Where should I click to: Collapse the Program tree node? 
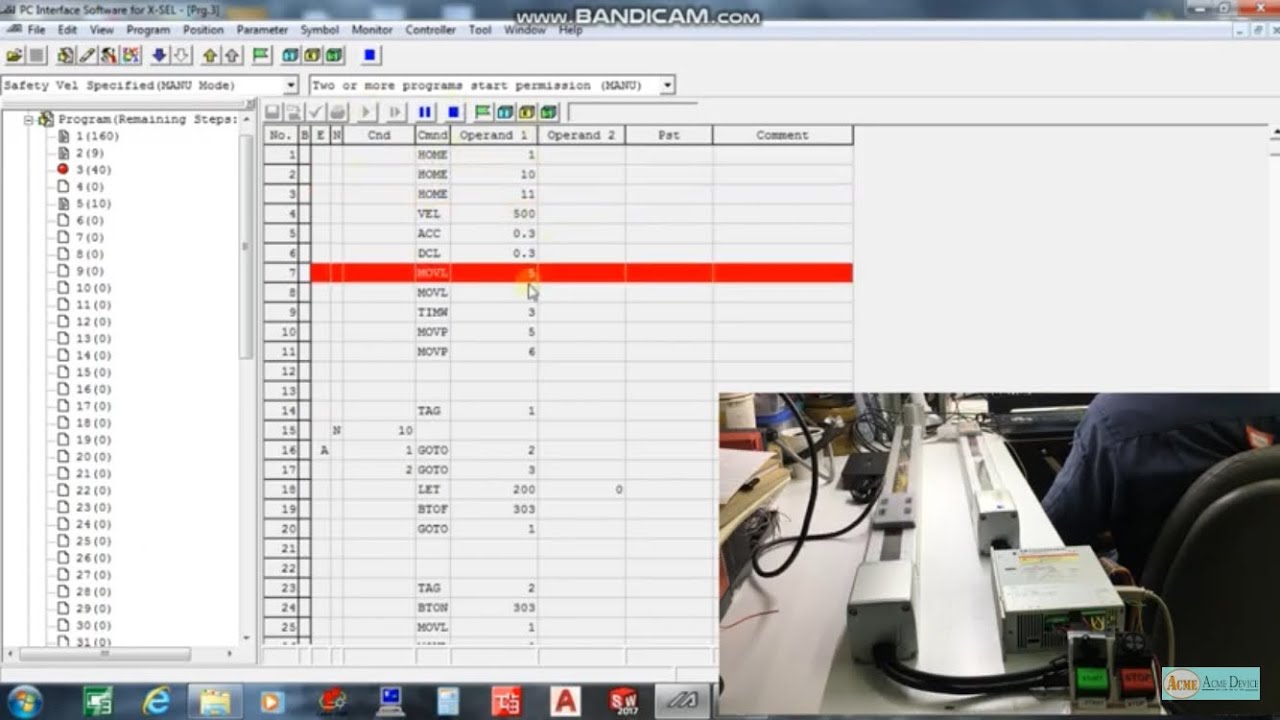29,119
